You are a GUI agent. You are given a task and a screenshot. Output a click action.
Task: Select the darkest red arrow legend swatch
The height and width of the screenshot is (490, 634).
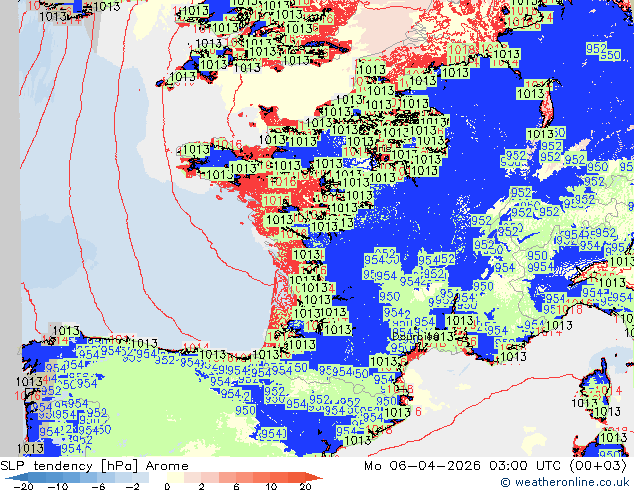[314, 477]
